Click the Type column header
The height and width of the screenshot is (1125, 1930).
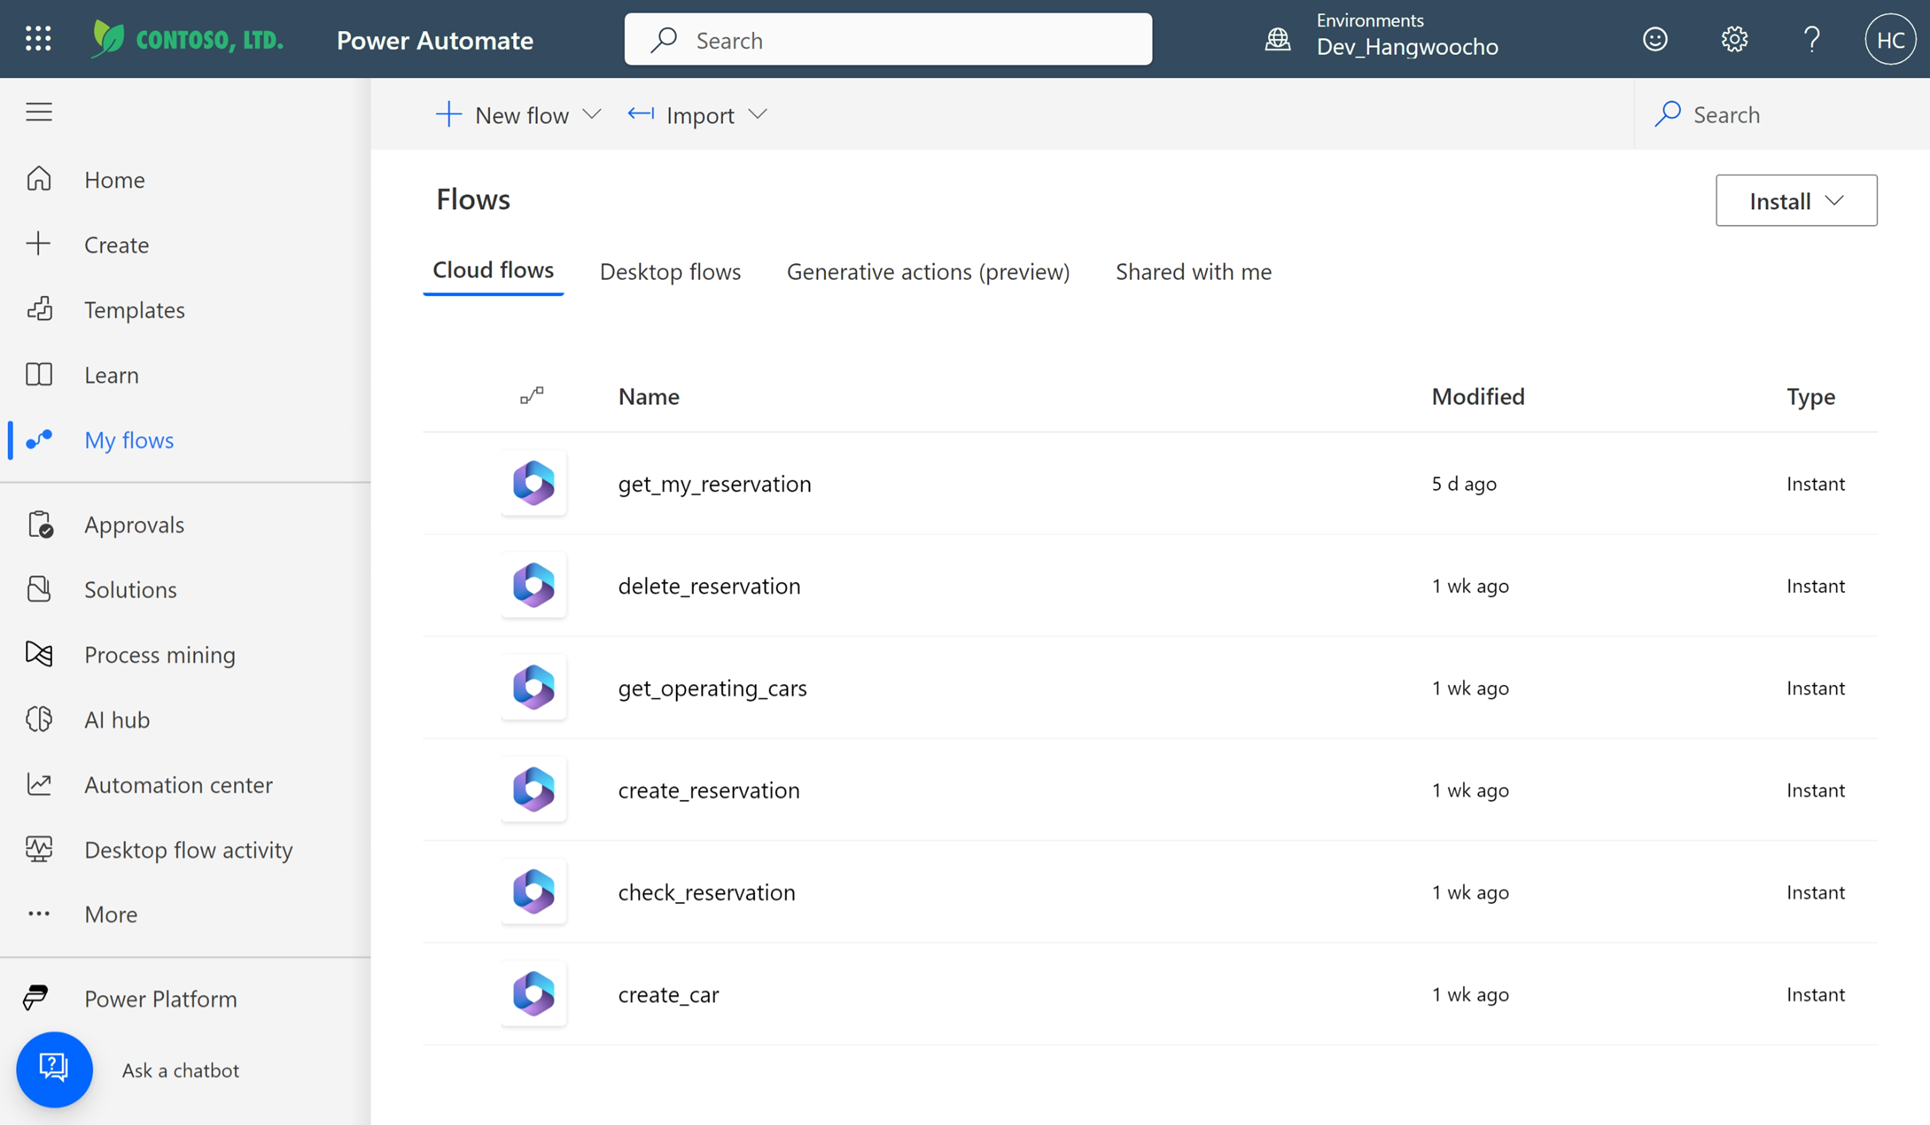(1810, 396)
